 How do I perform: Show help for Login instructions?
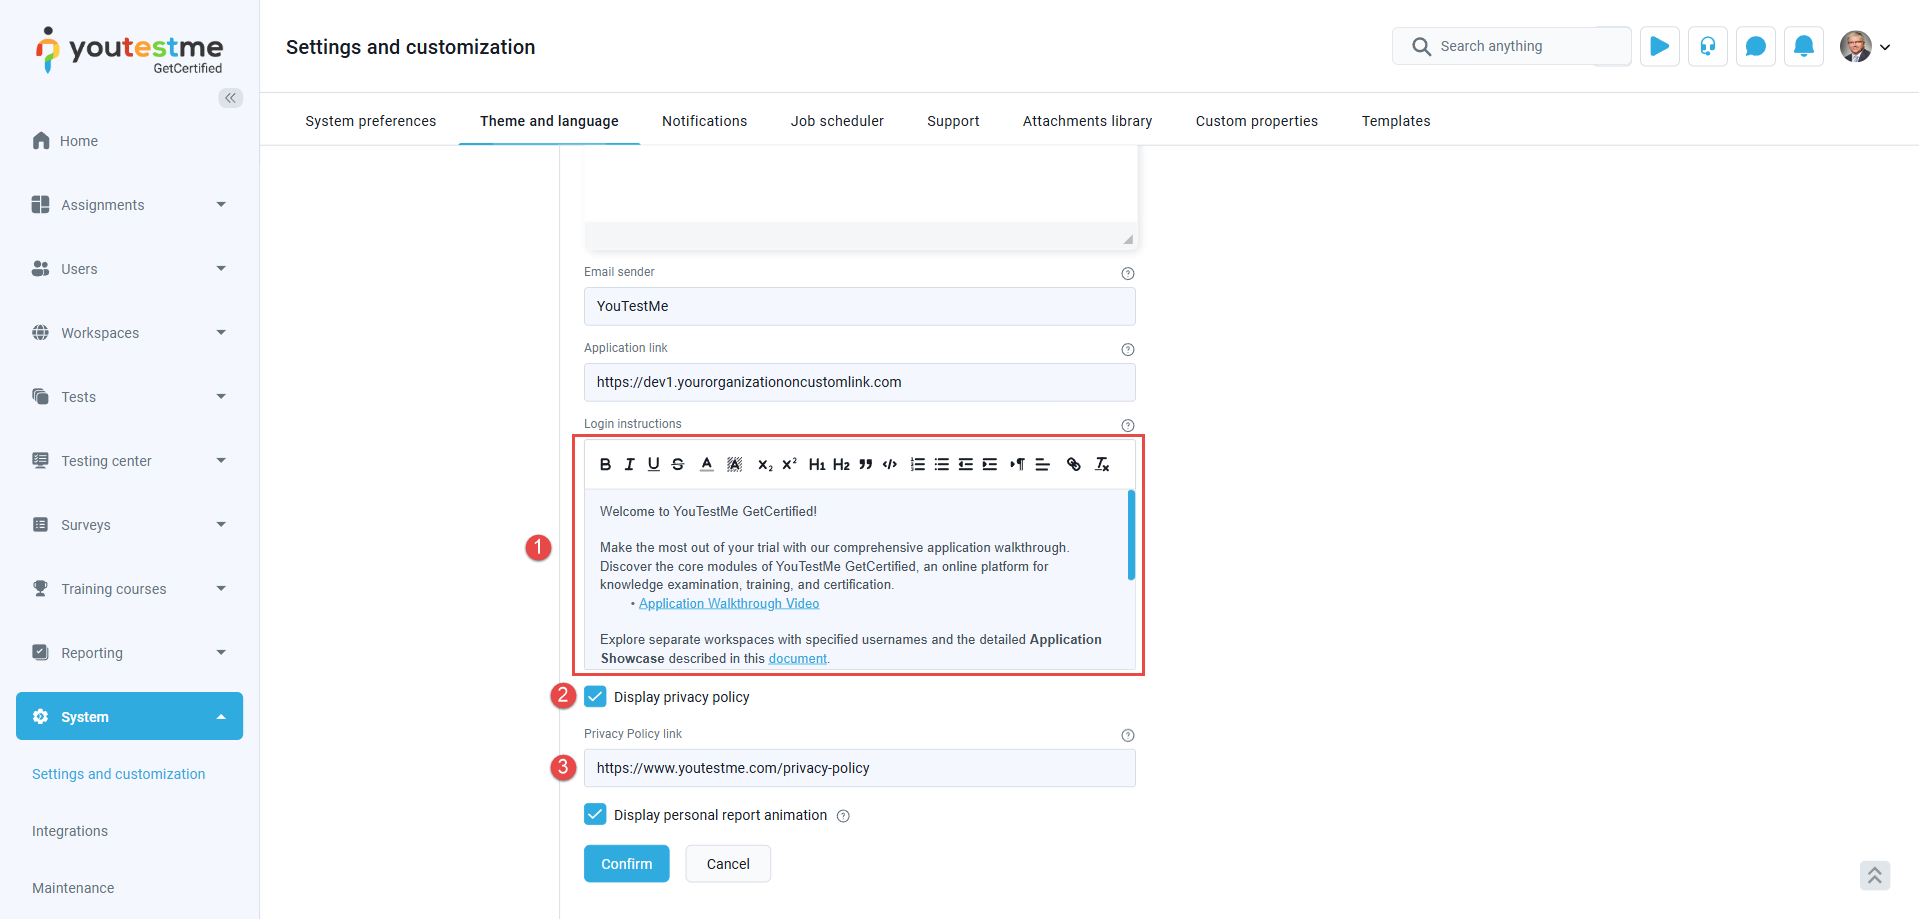[x=1128, y=425]
